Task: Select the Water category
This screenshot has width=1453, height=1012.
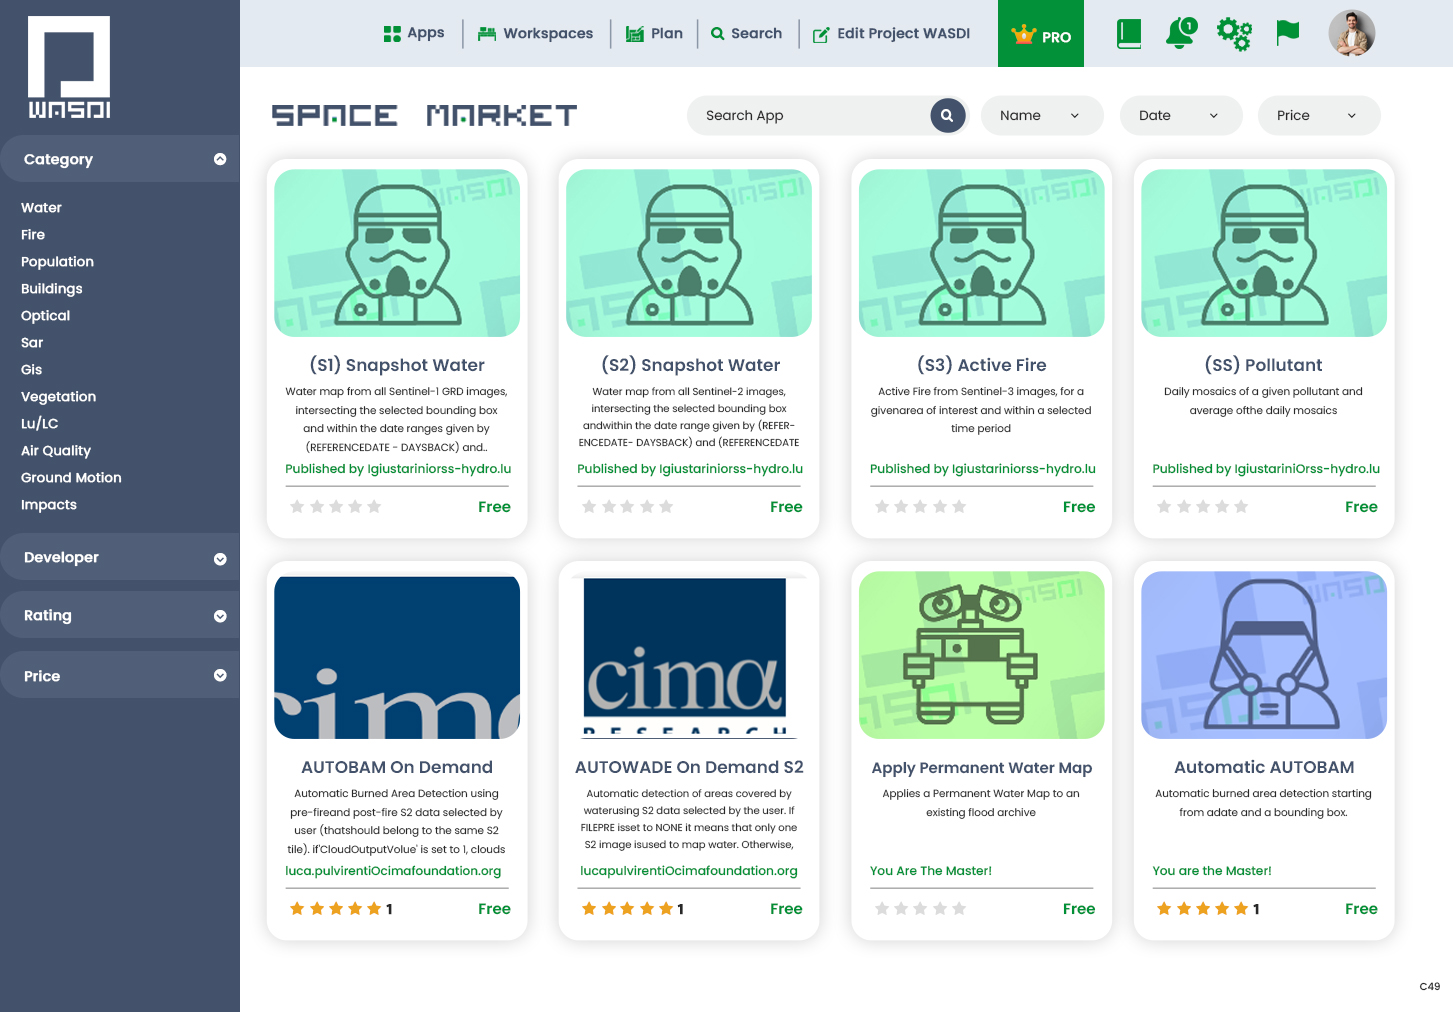Action: [x=41, y=208]
